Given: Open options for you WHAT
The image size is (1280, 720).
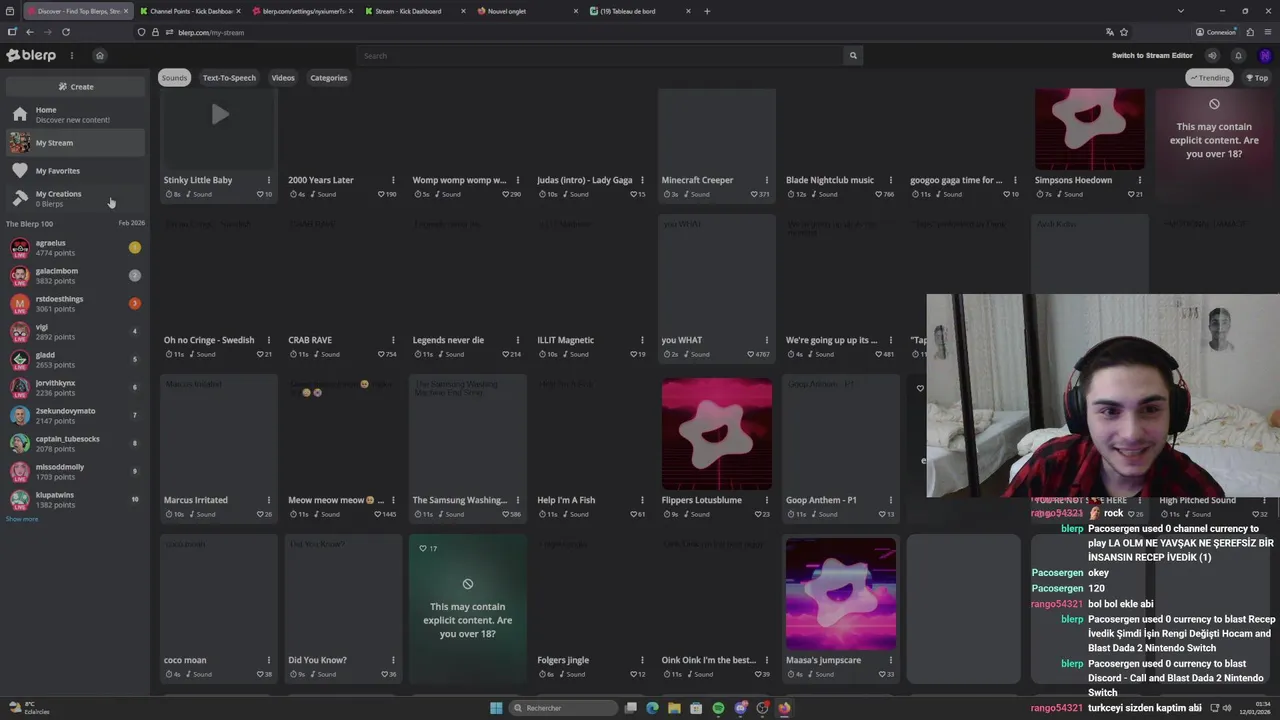Looking at the screenshot, I should [x=766, y=340].
